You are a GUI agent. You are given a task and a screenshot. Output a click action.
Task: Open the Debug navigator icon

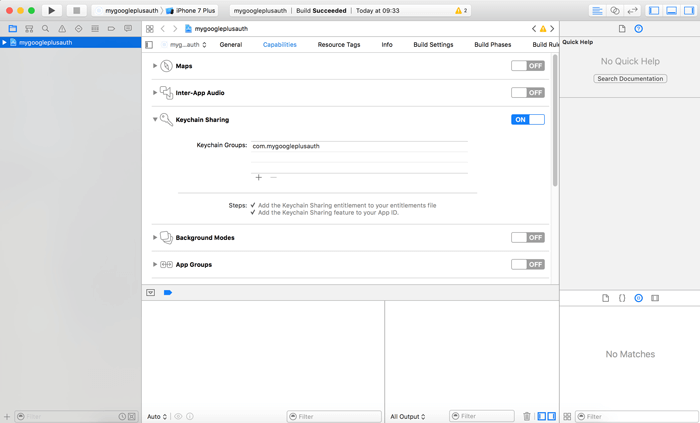pyautogui.click(x=95, y=29)
